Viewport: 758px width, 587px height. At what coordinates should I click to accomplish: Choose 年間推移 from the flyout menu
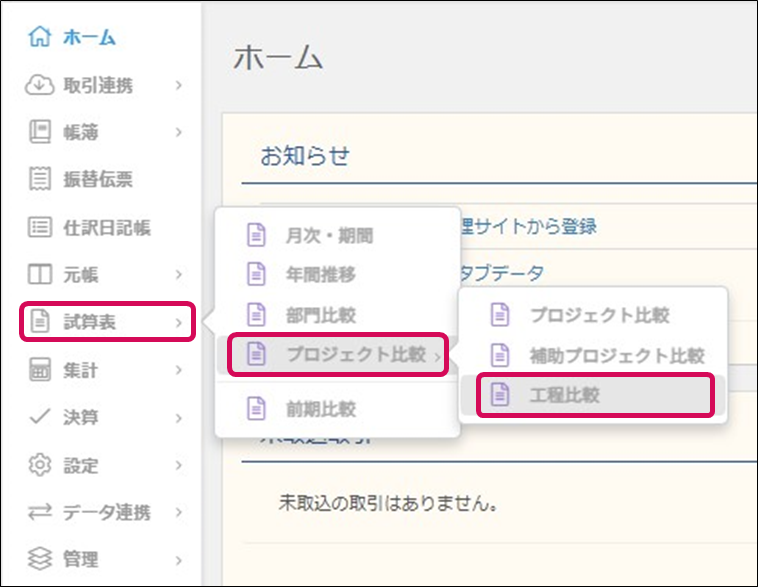click(x=320, y=275)
